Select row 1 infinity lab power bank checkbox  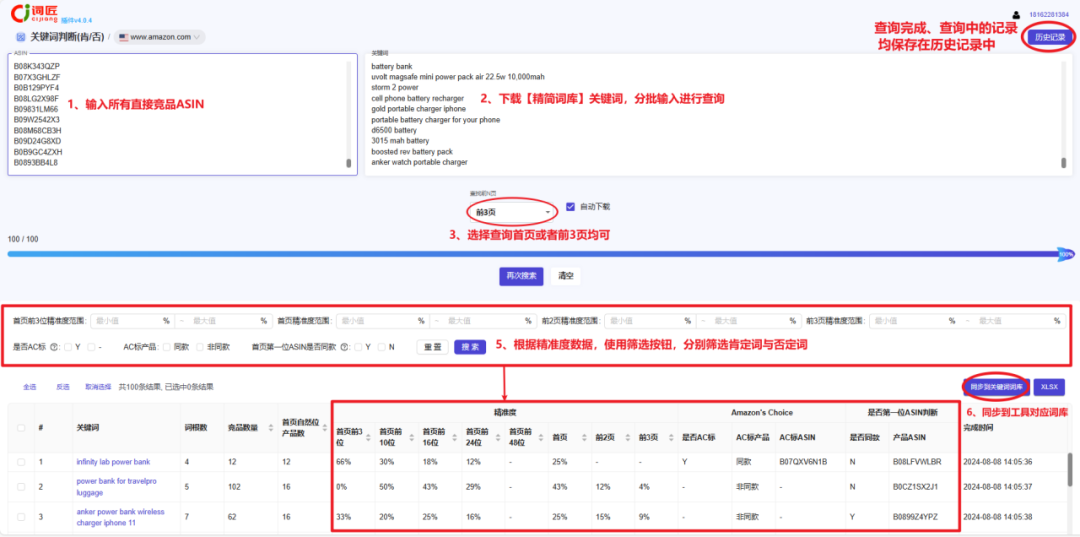(21, 462)
